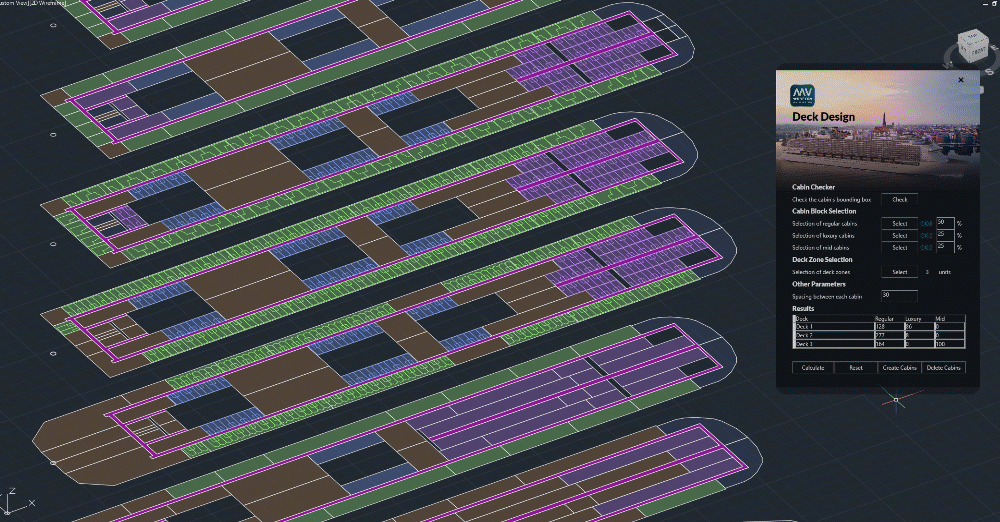The image size is (1000, 522).
Task: Click Select for regular cabins
Action: 899,223
